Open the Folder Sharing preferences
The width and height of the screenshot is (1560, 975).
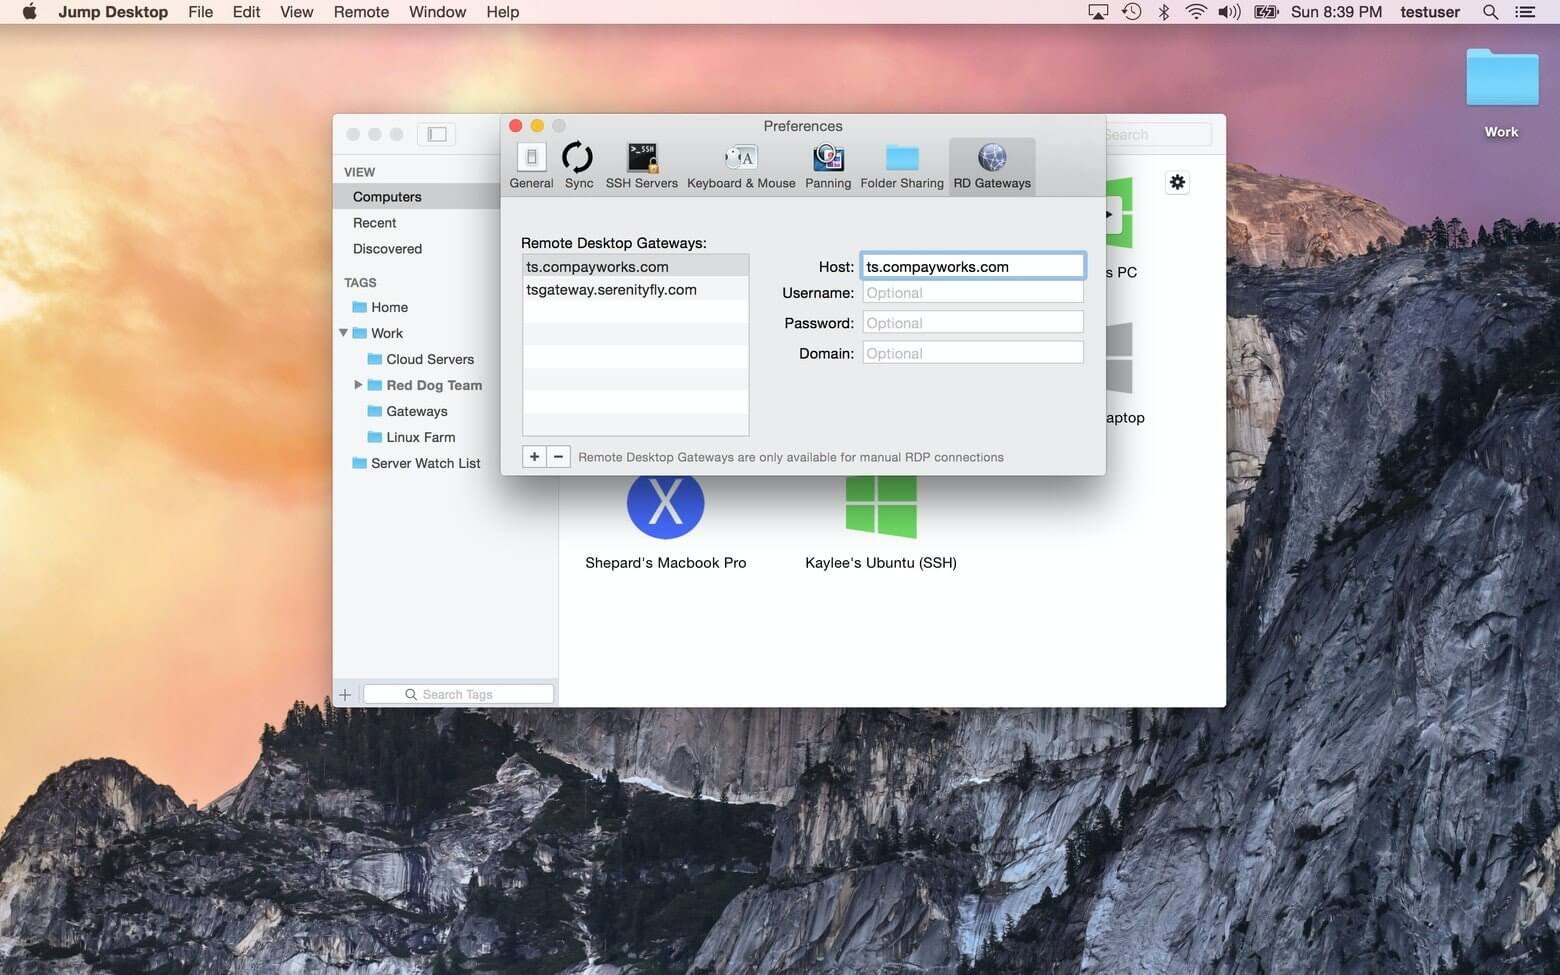point(901,163)
